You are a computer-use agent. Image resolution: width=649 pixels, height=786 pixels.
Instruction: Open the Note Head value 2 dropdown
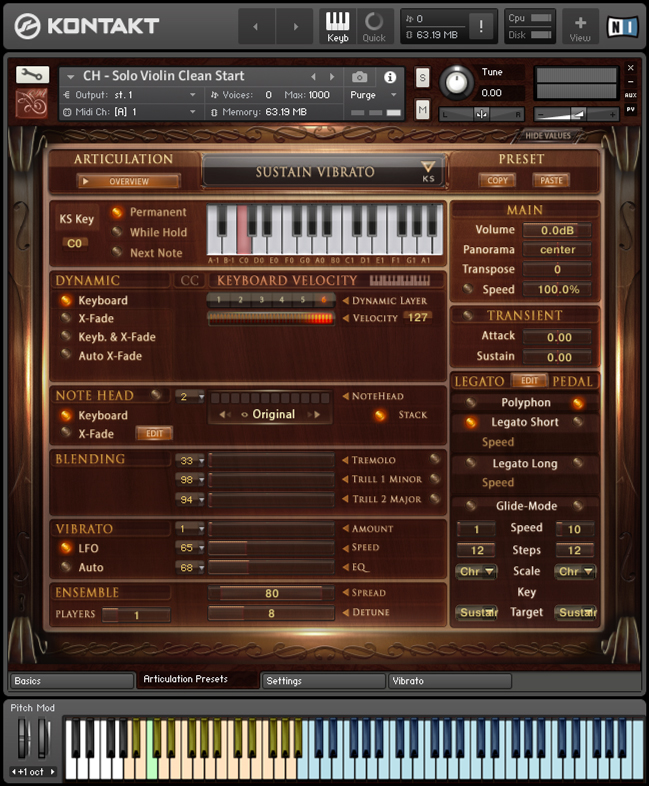click(190, 397)
